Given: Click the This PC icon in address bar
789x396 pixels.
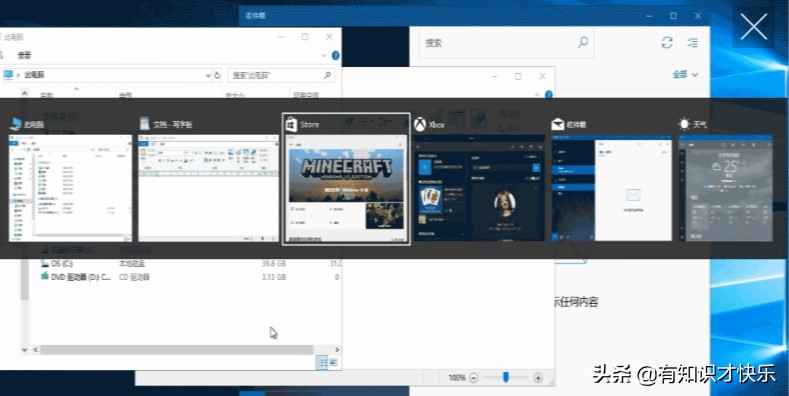Looking at the screenshot, I should [x=8, y=75].
